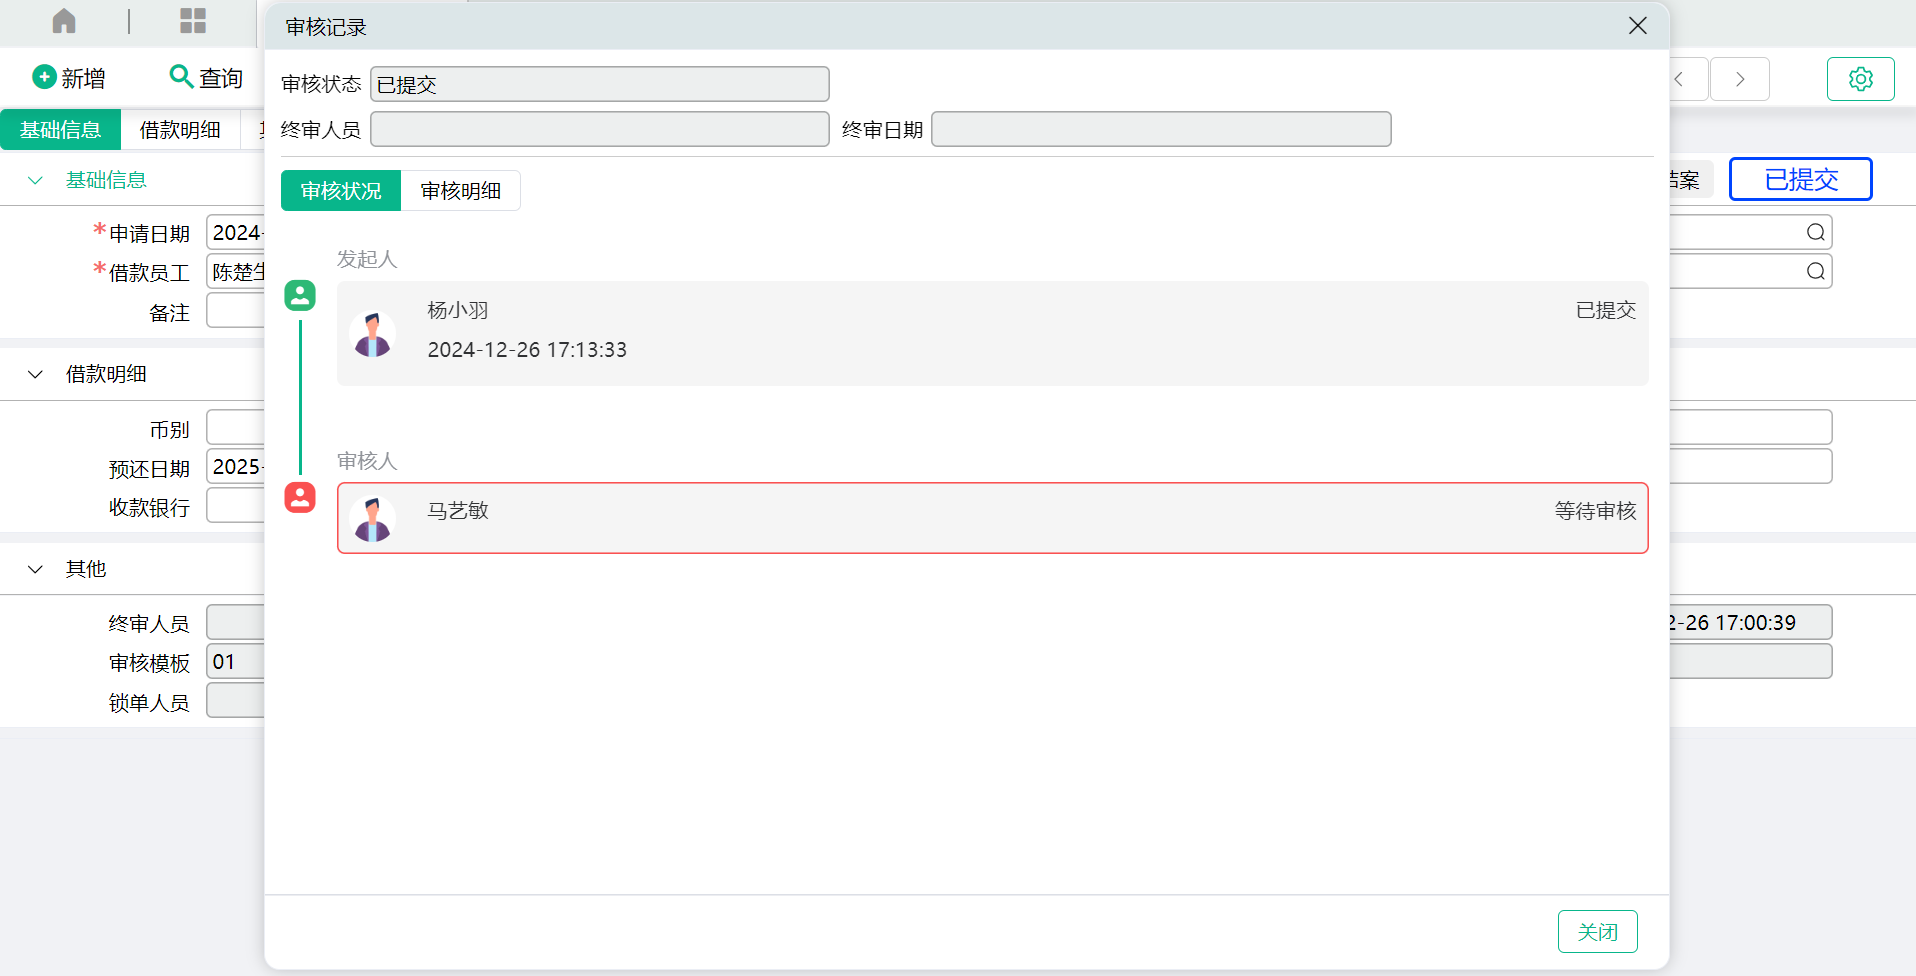Click the home icon in top bar
This screenshot has width=1916, height=976.
(64, 21)
